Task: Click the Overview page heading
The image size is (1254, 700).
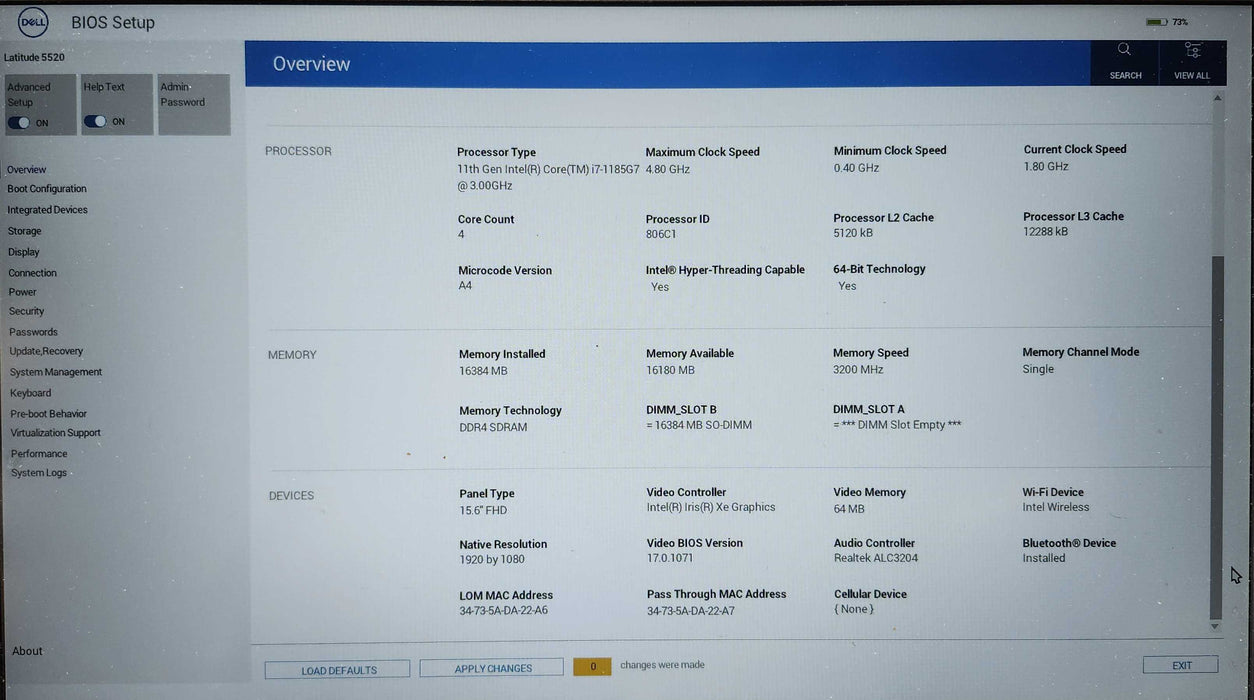Action: click(x=311, y=63)
